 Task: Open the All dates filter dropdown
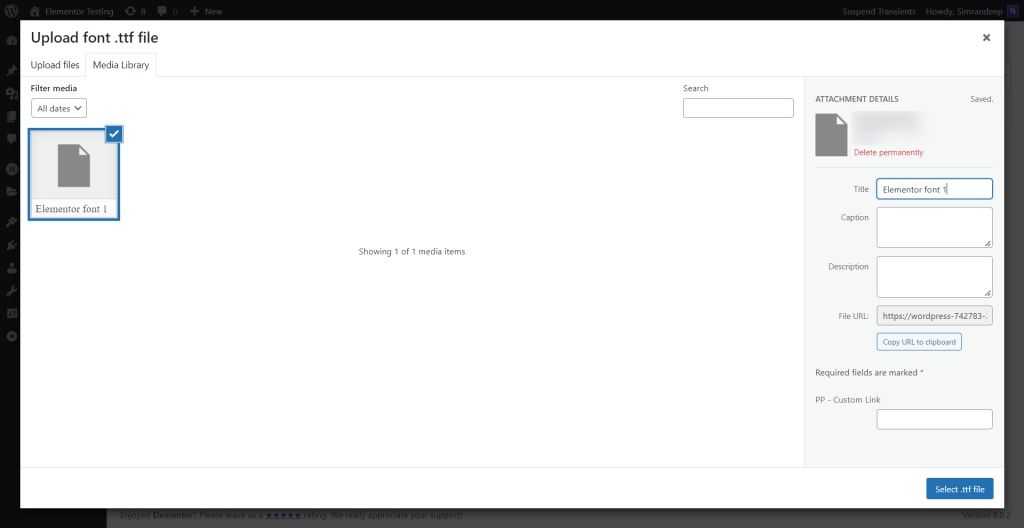point(59,108)
